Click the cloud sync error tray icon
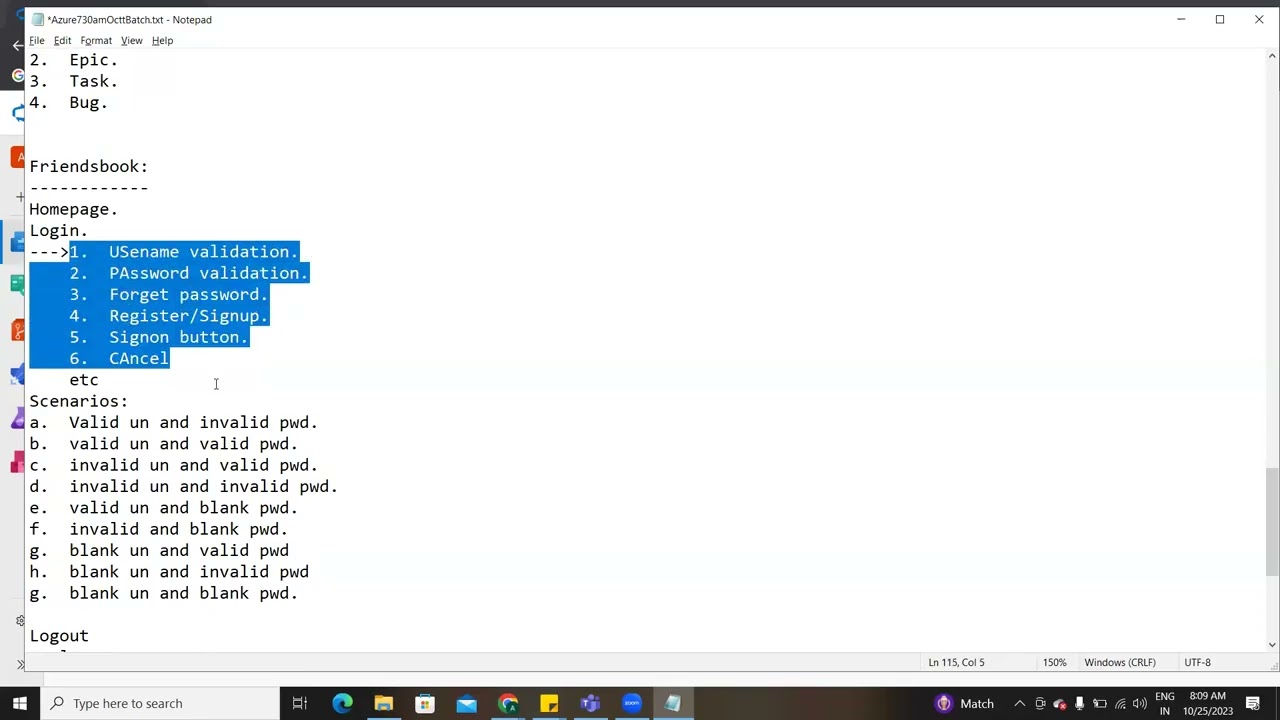This screenshot has width=1280, height=720. pos(1060,703)
